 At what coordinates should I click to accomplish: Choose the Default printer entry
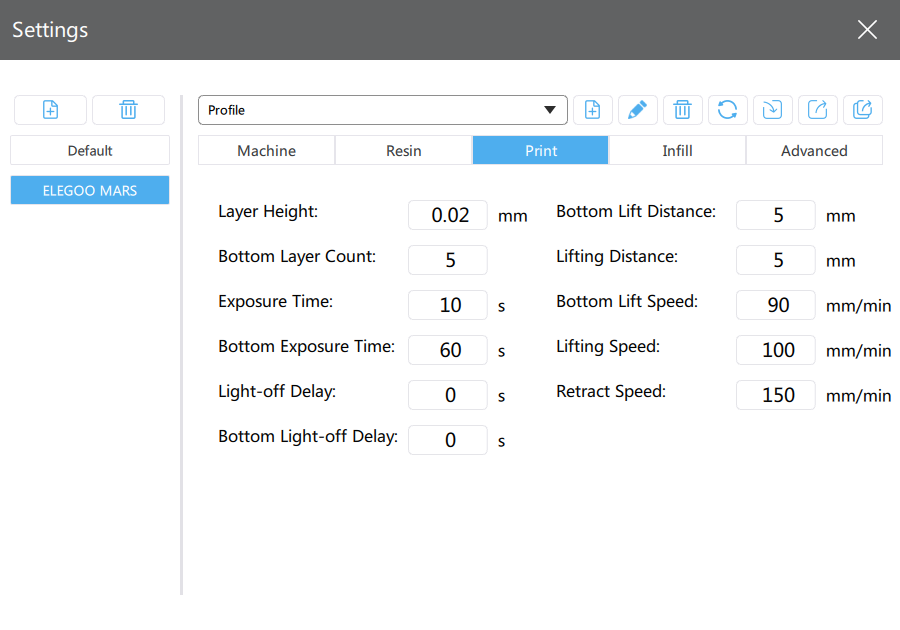click(90, 151)
